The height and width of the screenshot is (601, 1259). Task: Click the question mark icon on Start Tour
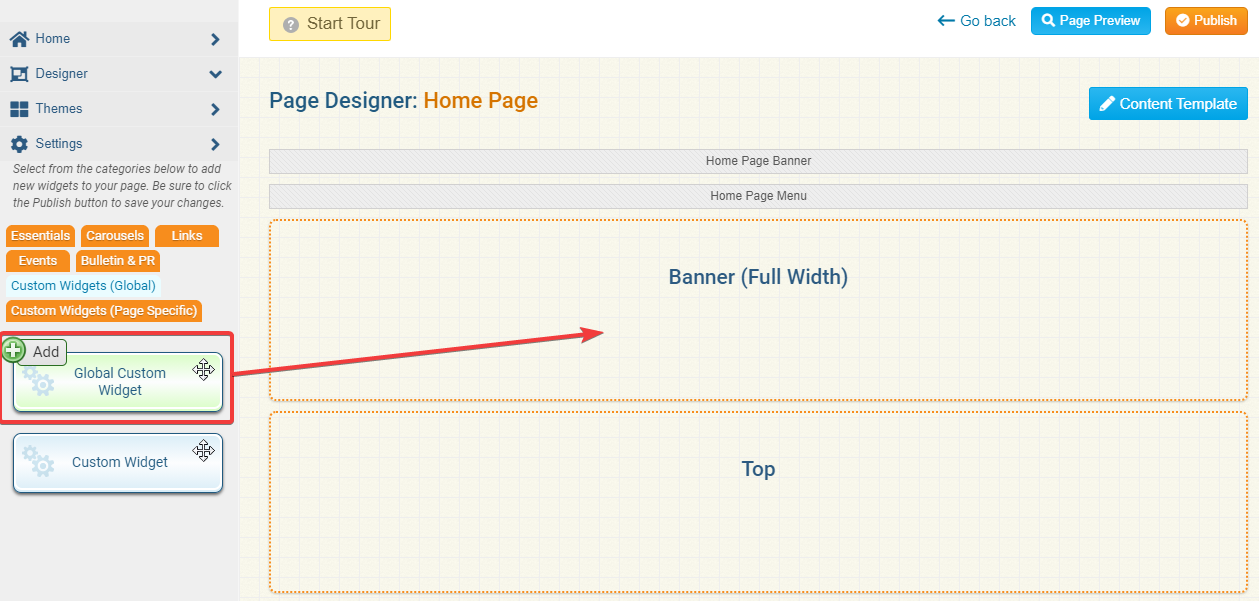tap(291, 25)
